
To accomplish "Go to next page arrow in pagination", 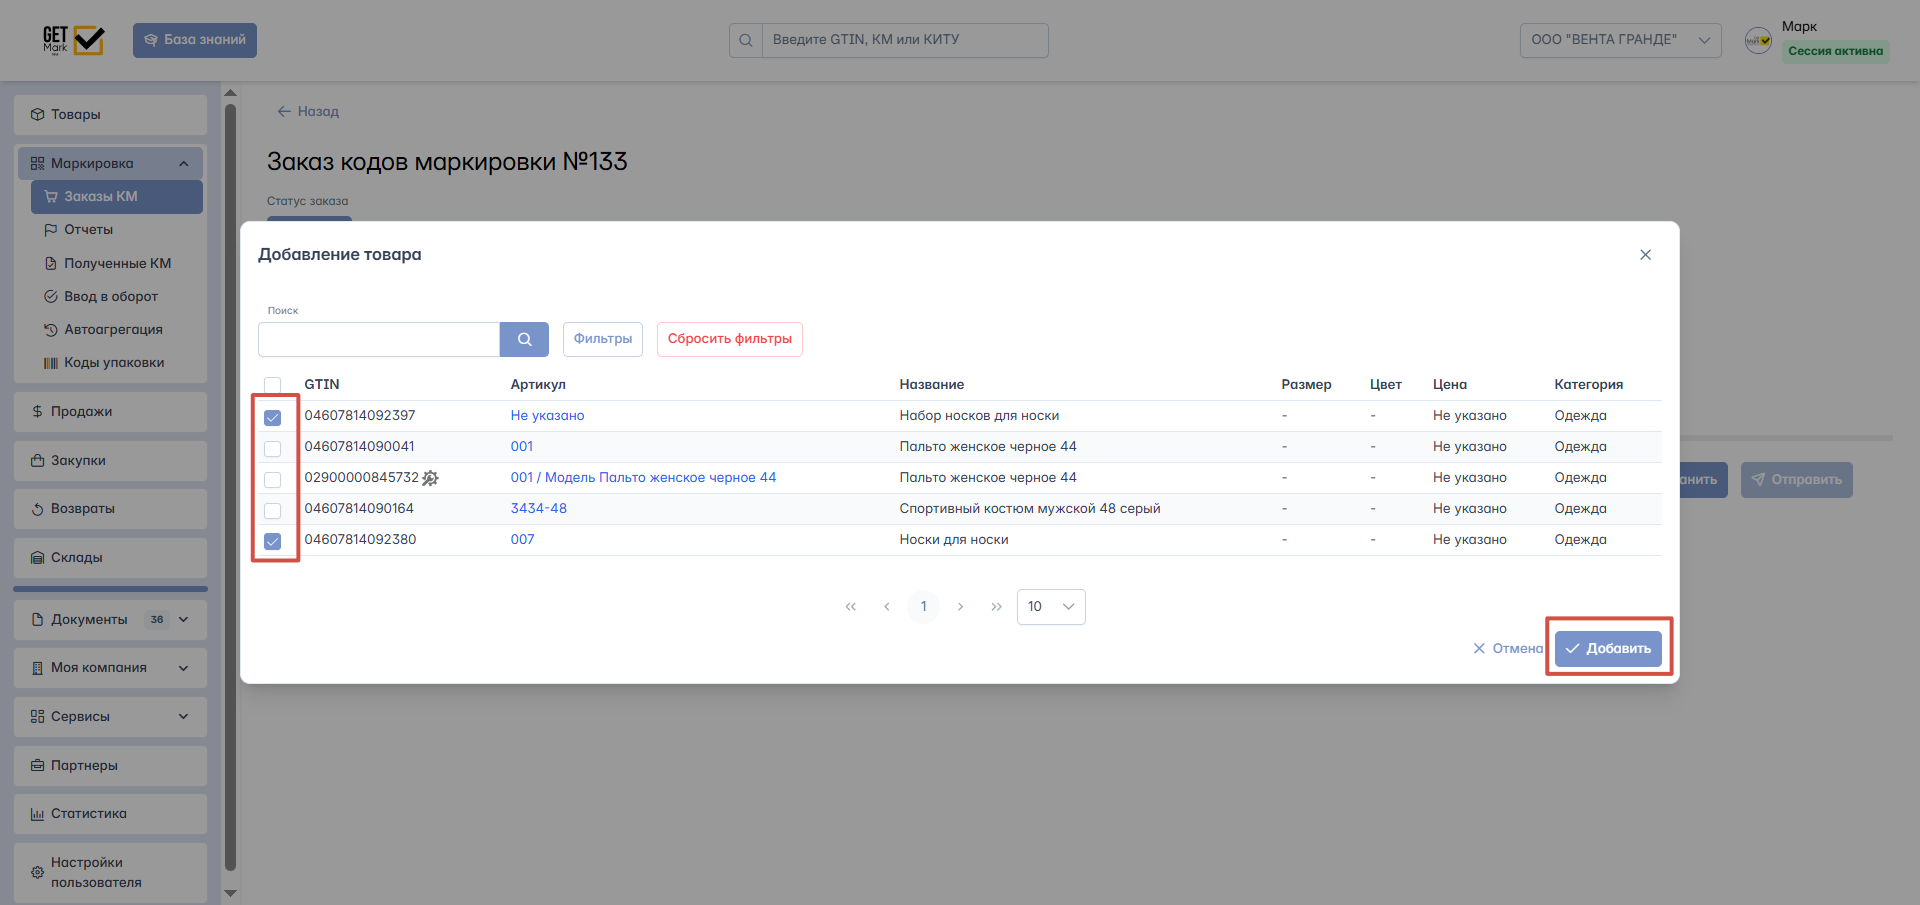I will click(x=960, y=607).
